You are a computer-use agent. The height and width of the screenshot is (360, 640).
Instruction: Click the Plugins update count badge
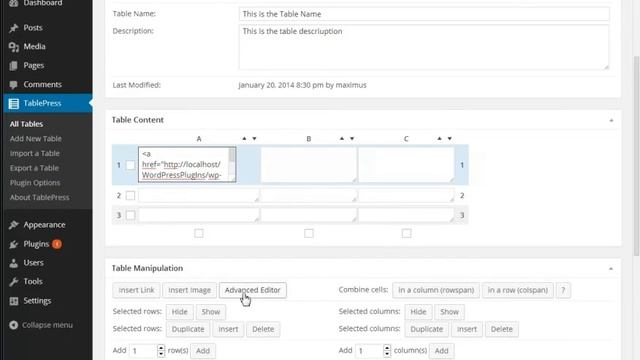tap(57, 244)
